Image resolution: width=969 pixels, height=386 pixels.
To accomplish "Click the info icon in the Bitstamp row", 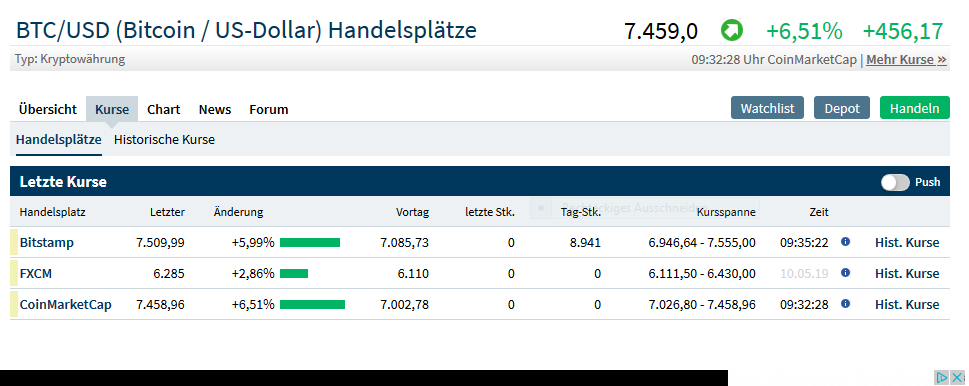I will (845, 241).
